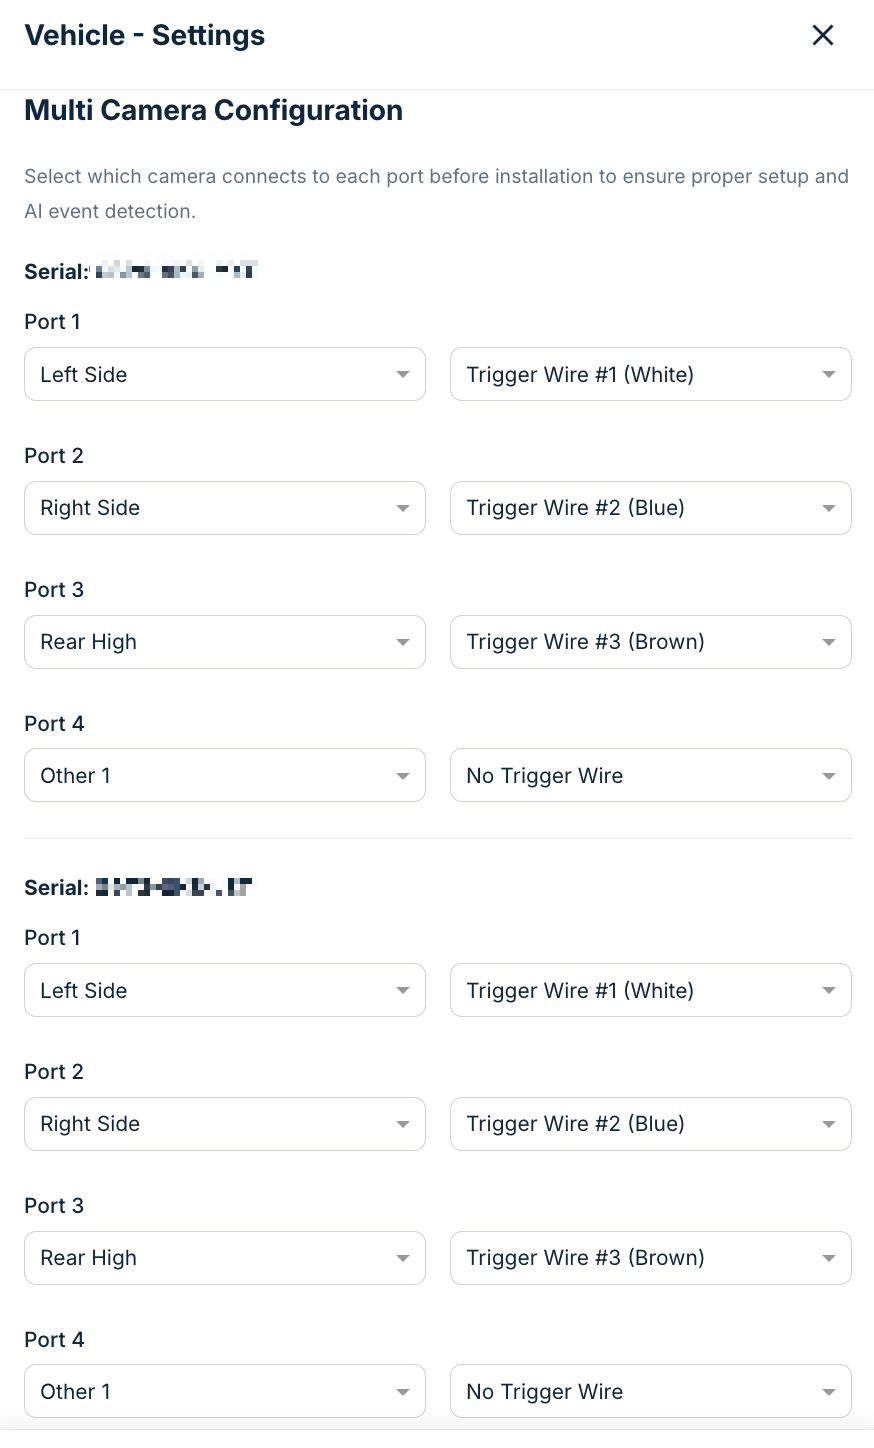874x1448 pixels.
Task: Click arrow on second device's Trigger Wire #3 (Brown)
Action: [x=828, y=1258]
